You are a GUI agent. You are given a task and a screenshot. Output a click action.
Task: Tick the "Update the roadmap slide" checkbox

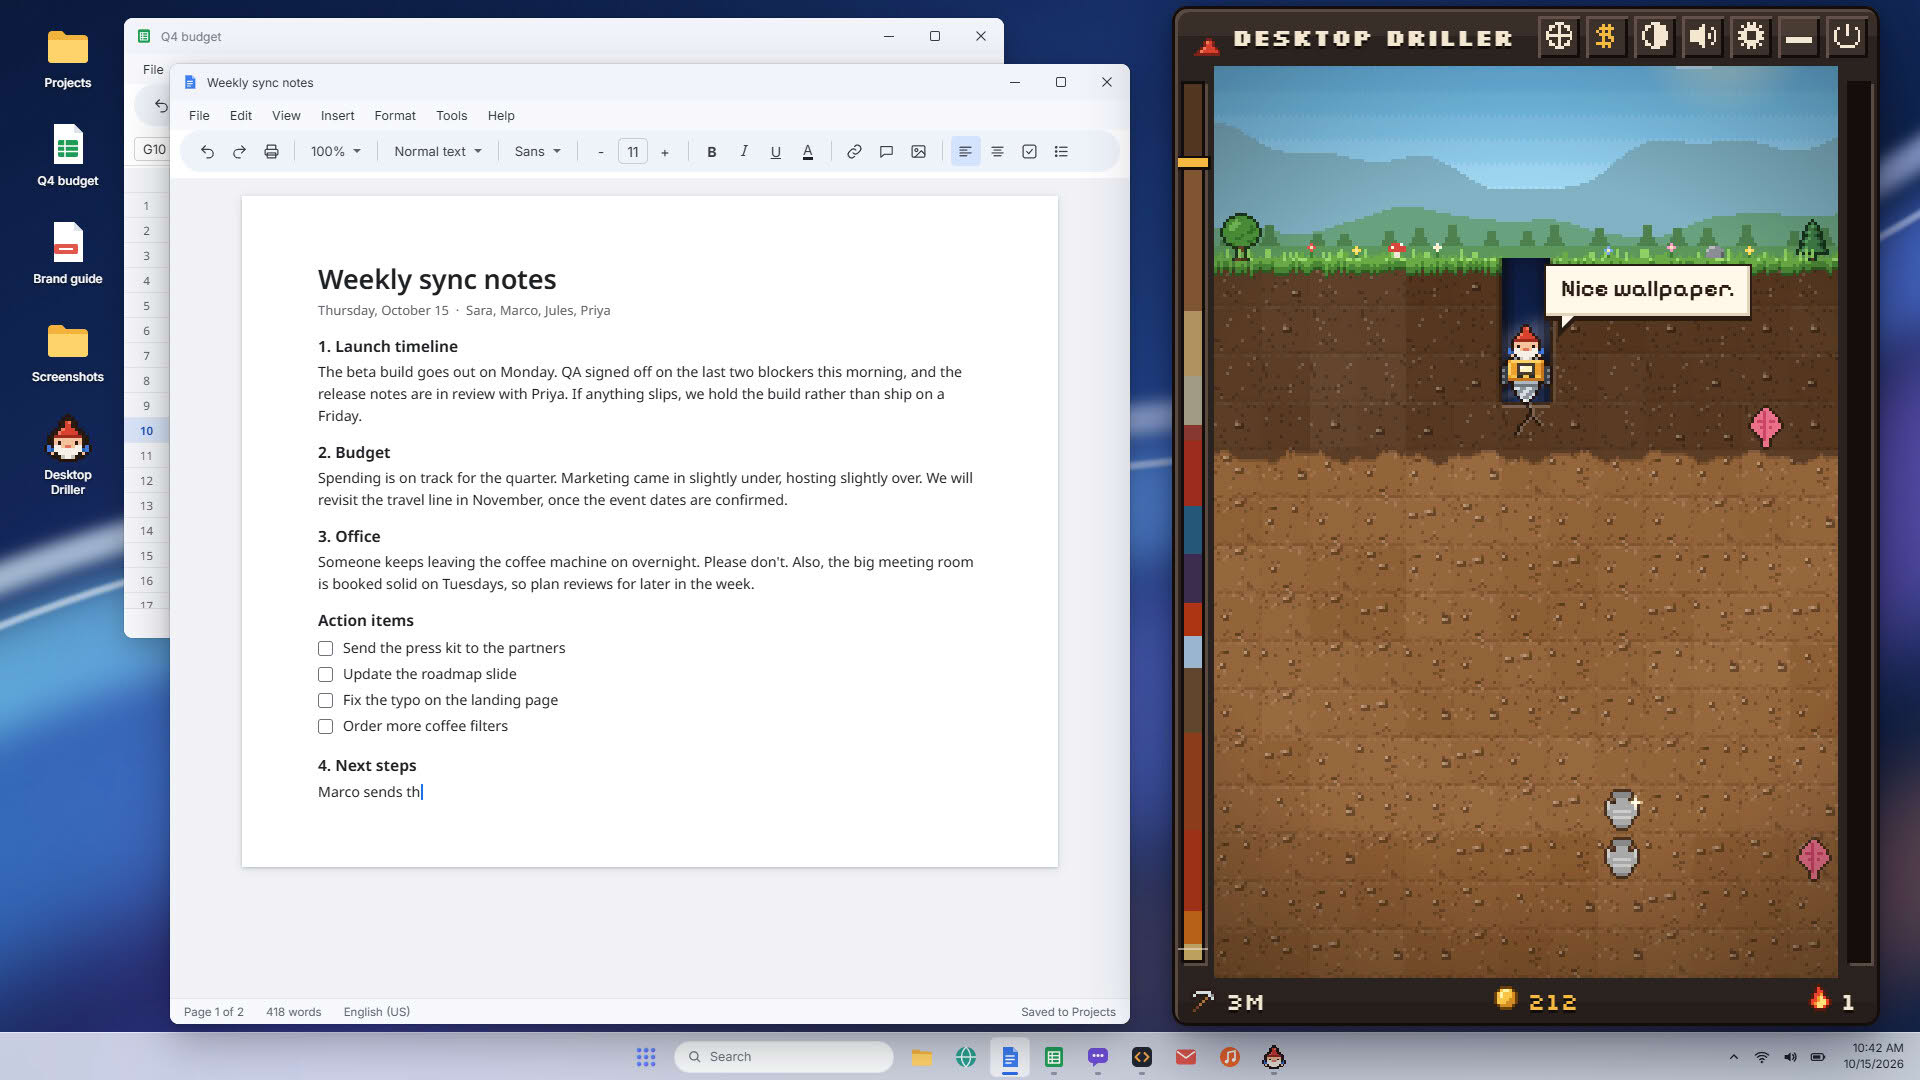[x=325, y=675]
